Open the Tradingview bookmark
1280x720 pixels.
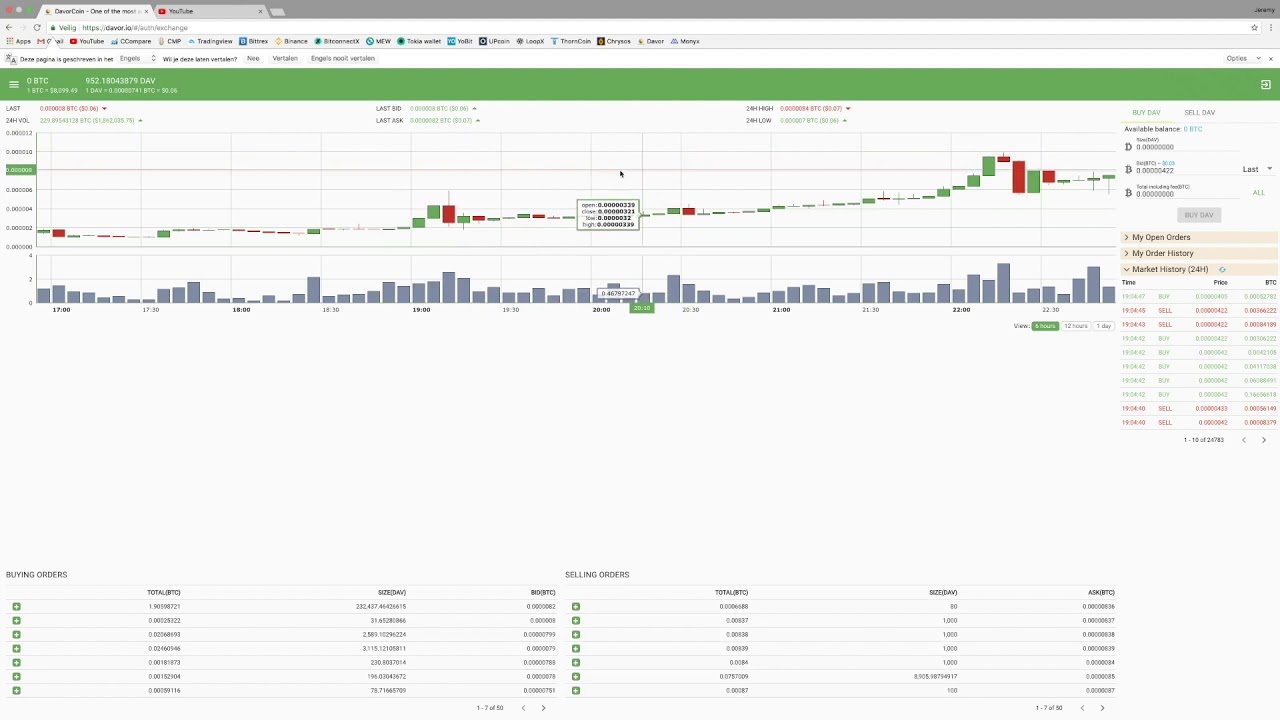coord(210,41)
